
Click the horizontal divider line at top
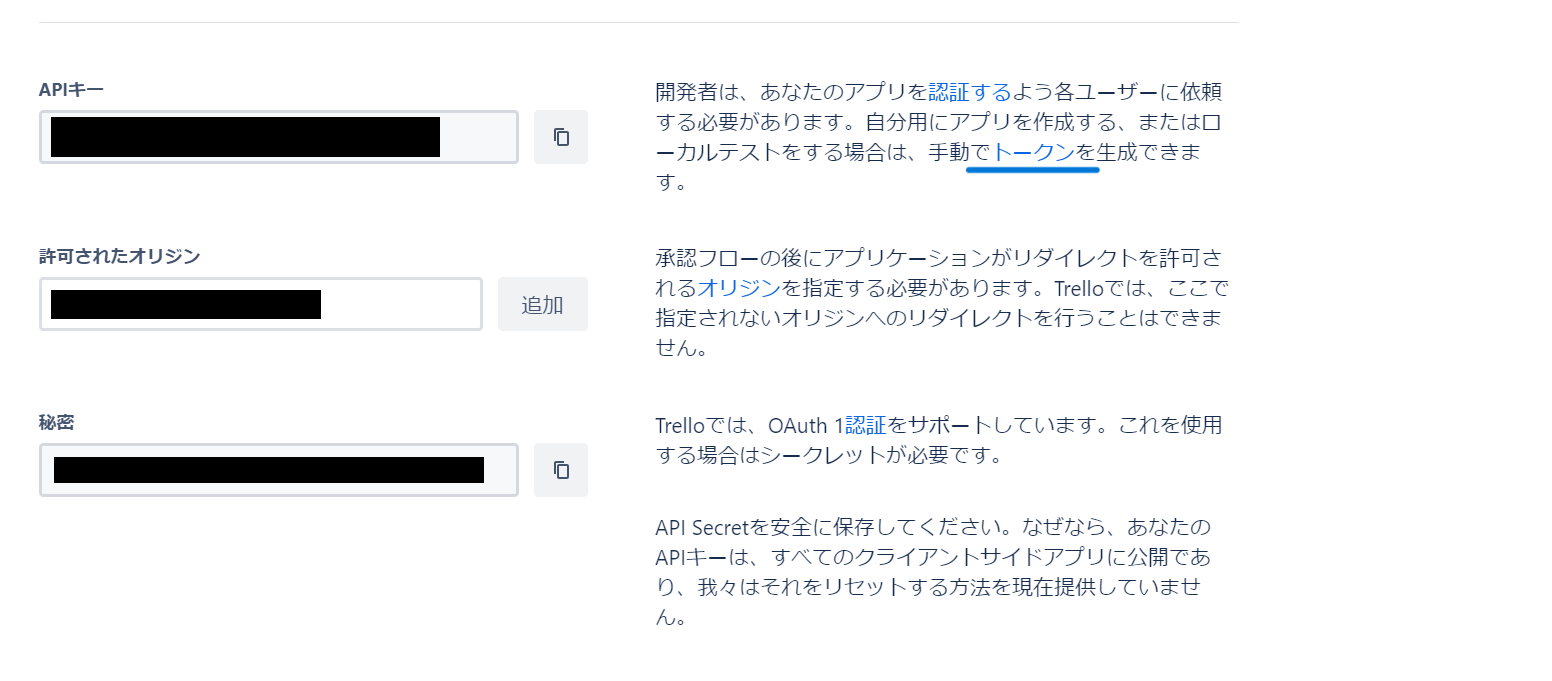click(639, 22)
